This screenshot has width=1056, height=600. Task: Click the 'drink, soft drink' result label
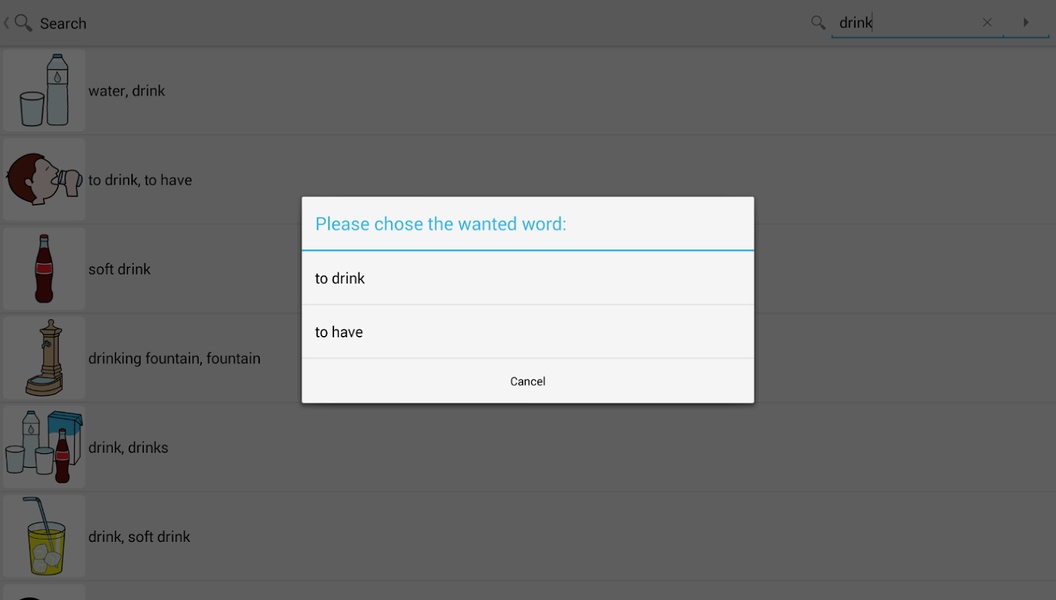[139, 537]
